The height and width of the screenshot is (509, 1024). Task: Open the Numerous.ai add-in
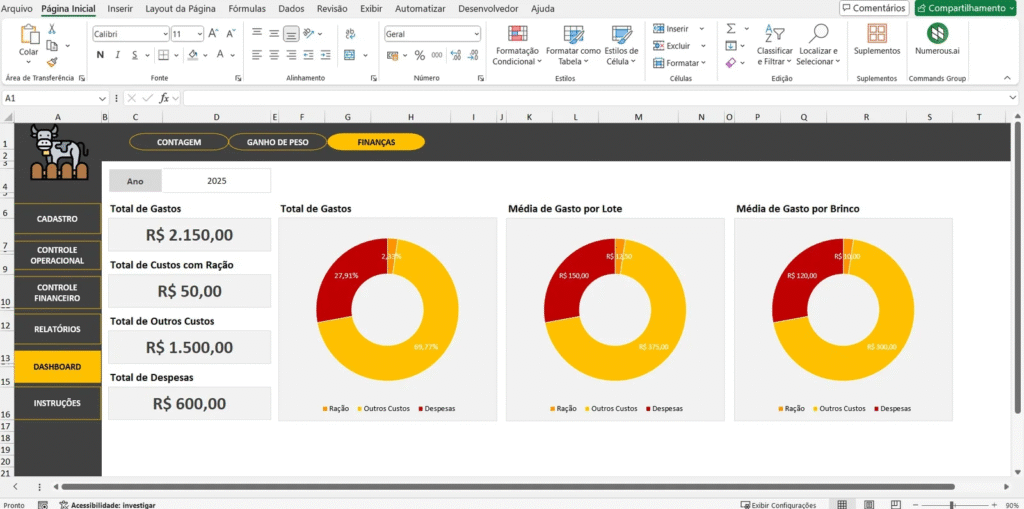point(937,40)
